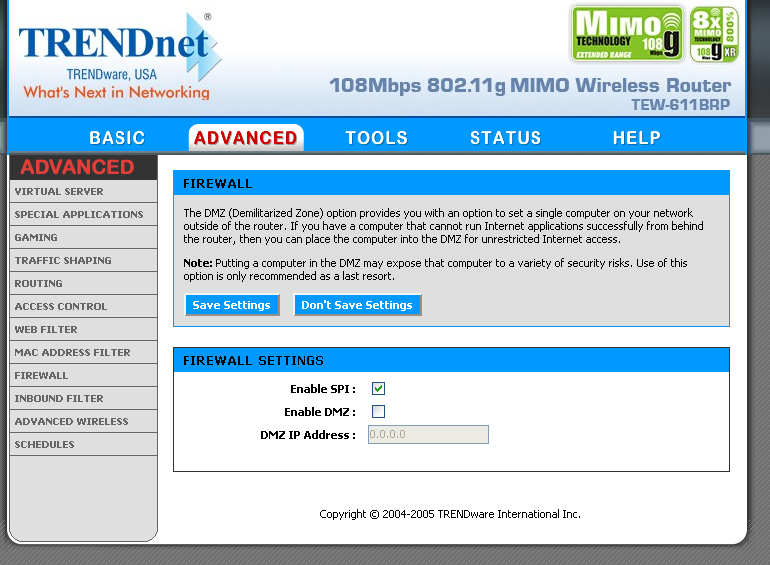Open the Routing page
Viewport: 770px width, 565px height.
click(x=83, y=284)
